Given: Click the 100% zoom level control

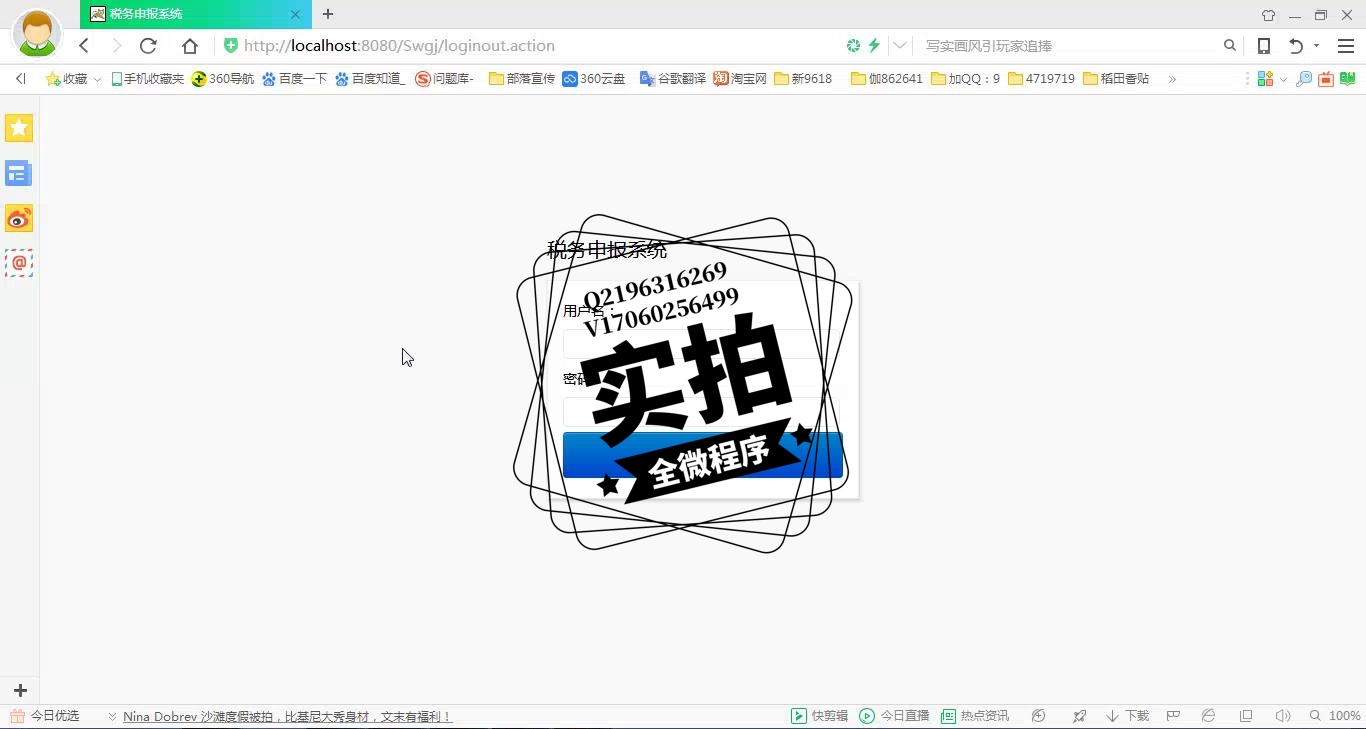Looking at the screenshot, I should (1336, 716).
